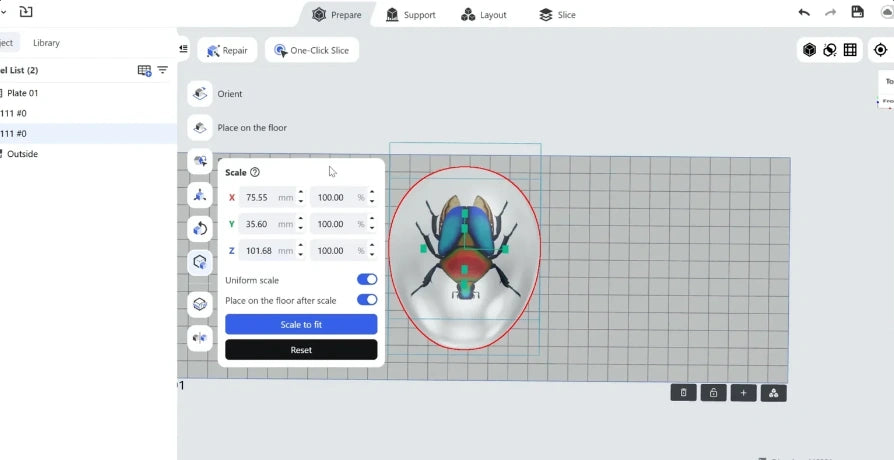The height and width of the screenshot is (460, 894).
Task: Toggle the grid display icon
Action: [x=850, y=50]
